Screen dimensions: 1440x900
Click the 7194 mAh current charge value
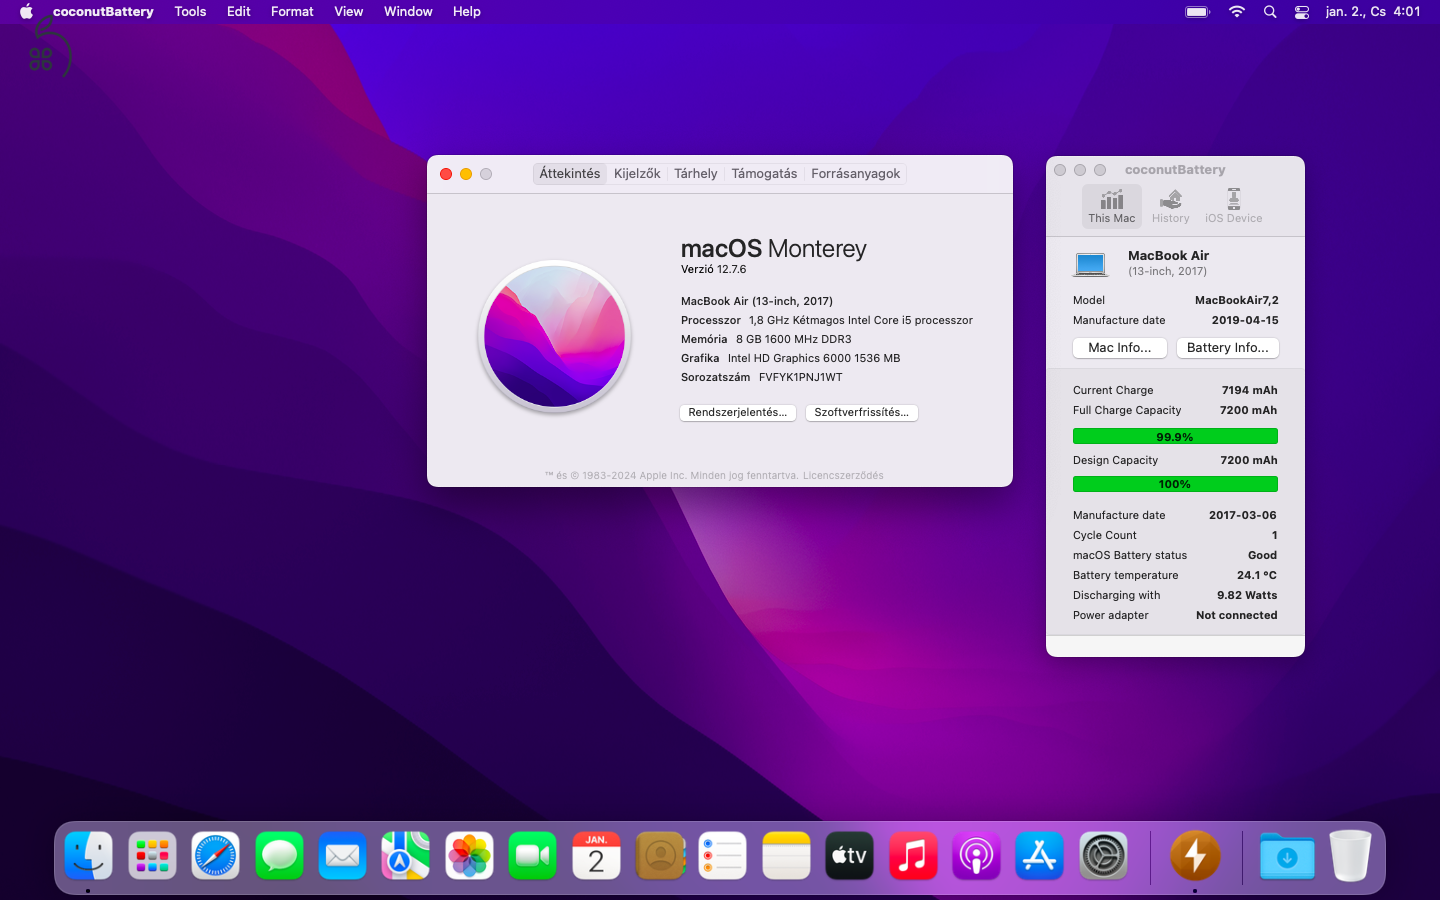click(1249, 391)
